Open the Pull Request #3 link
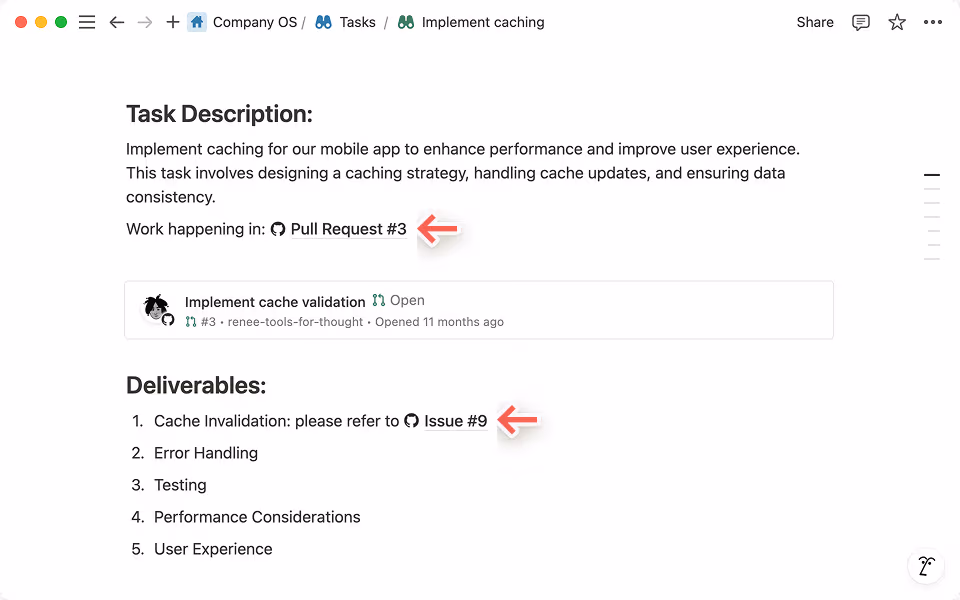Viewport: 960px width, 600px height. click(347, 229)
